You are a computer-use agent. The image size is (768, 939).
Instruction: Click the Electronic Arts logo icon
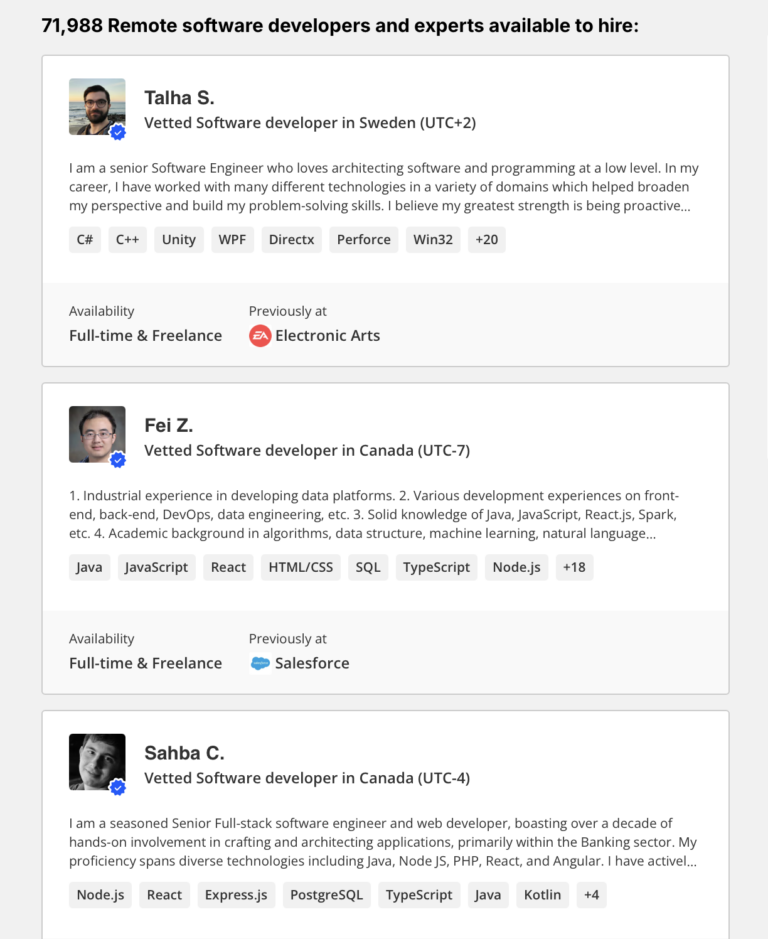tap(260, 336)
